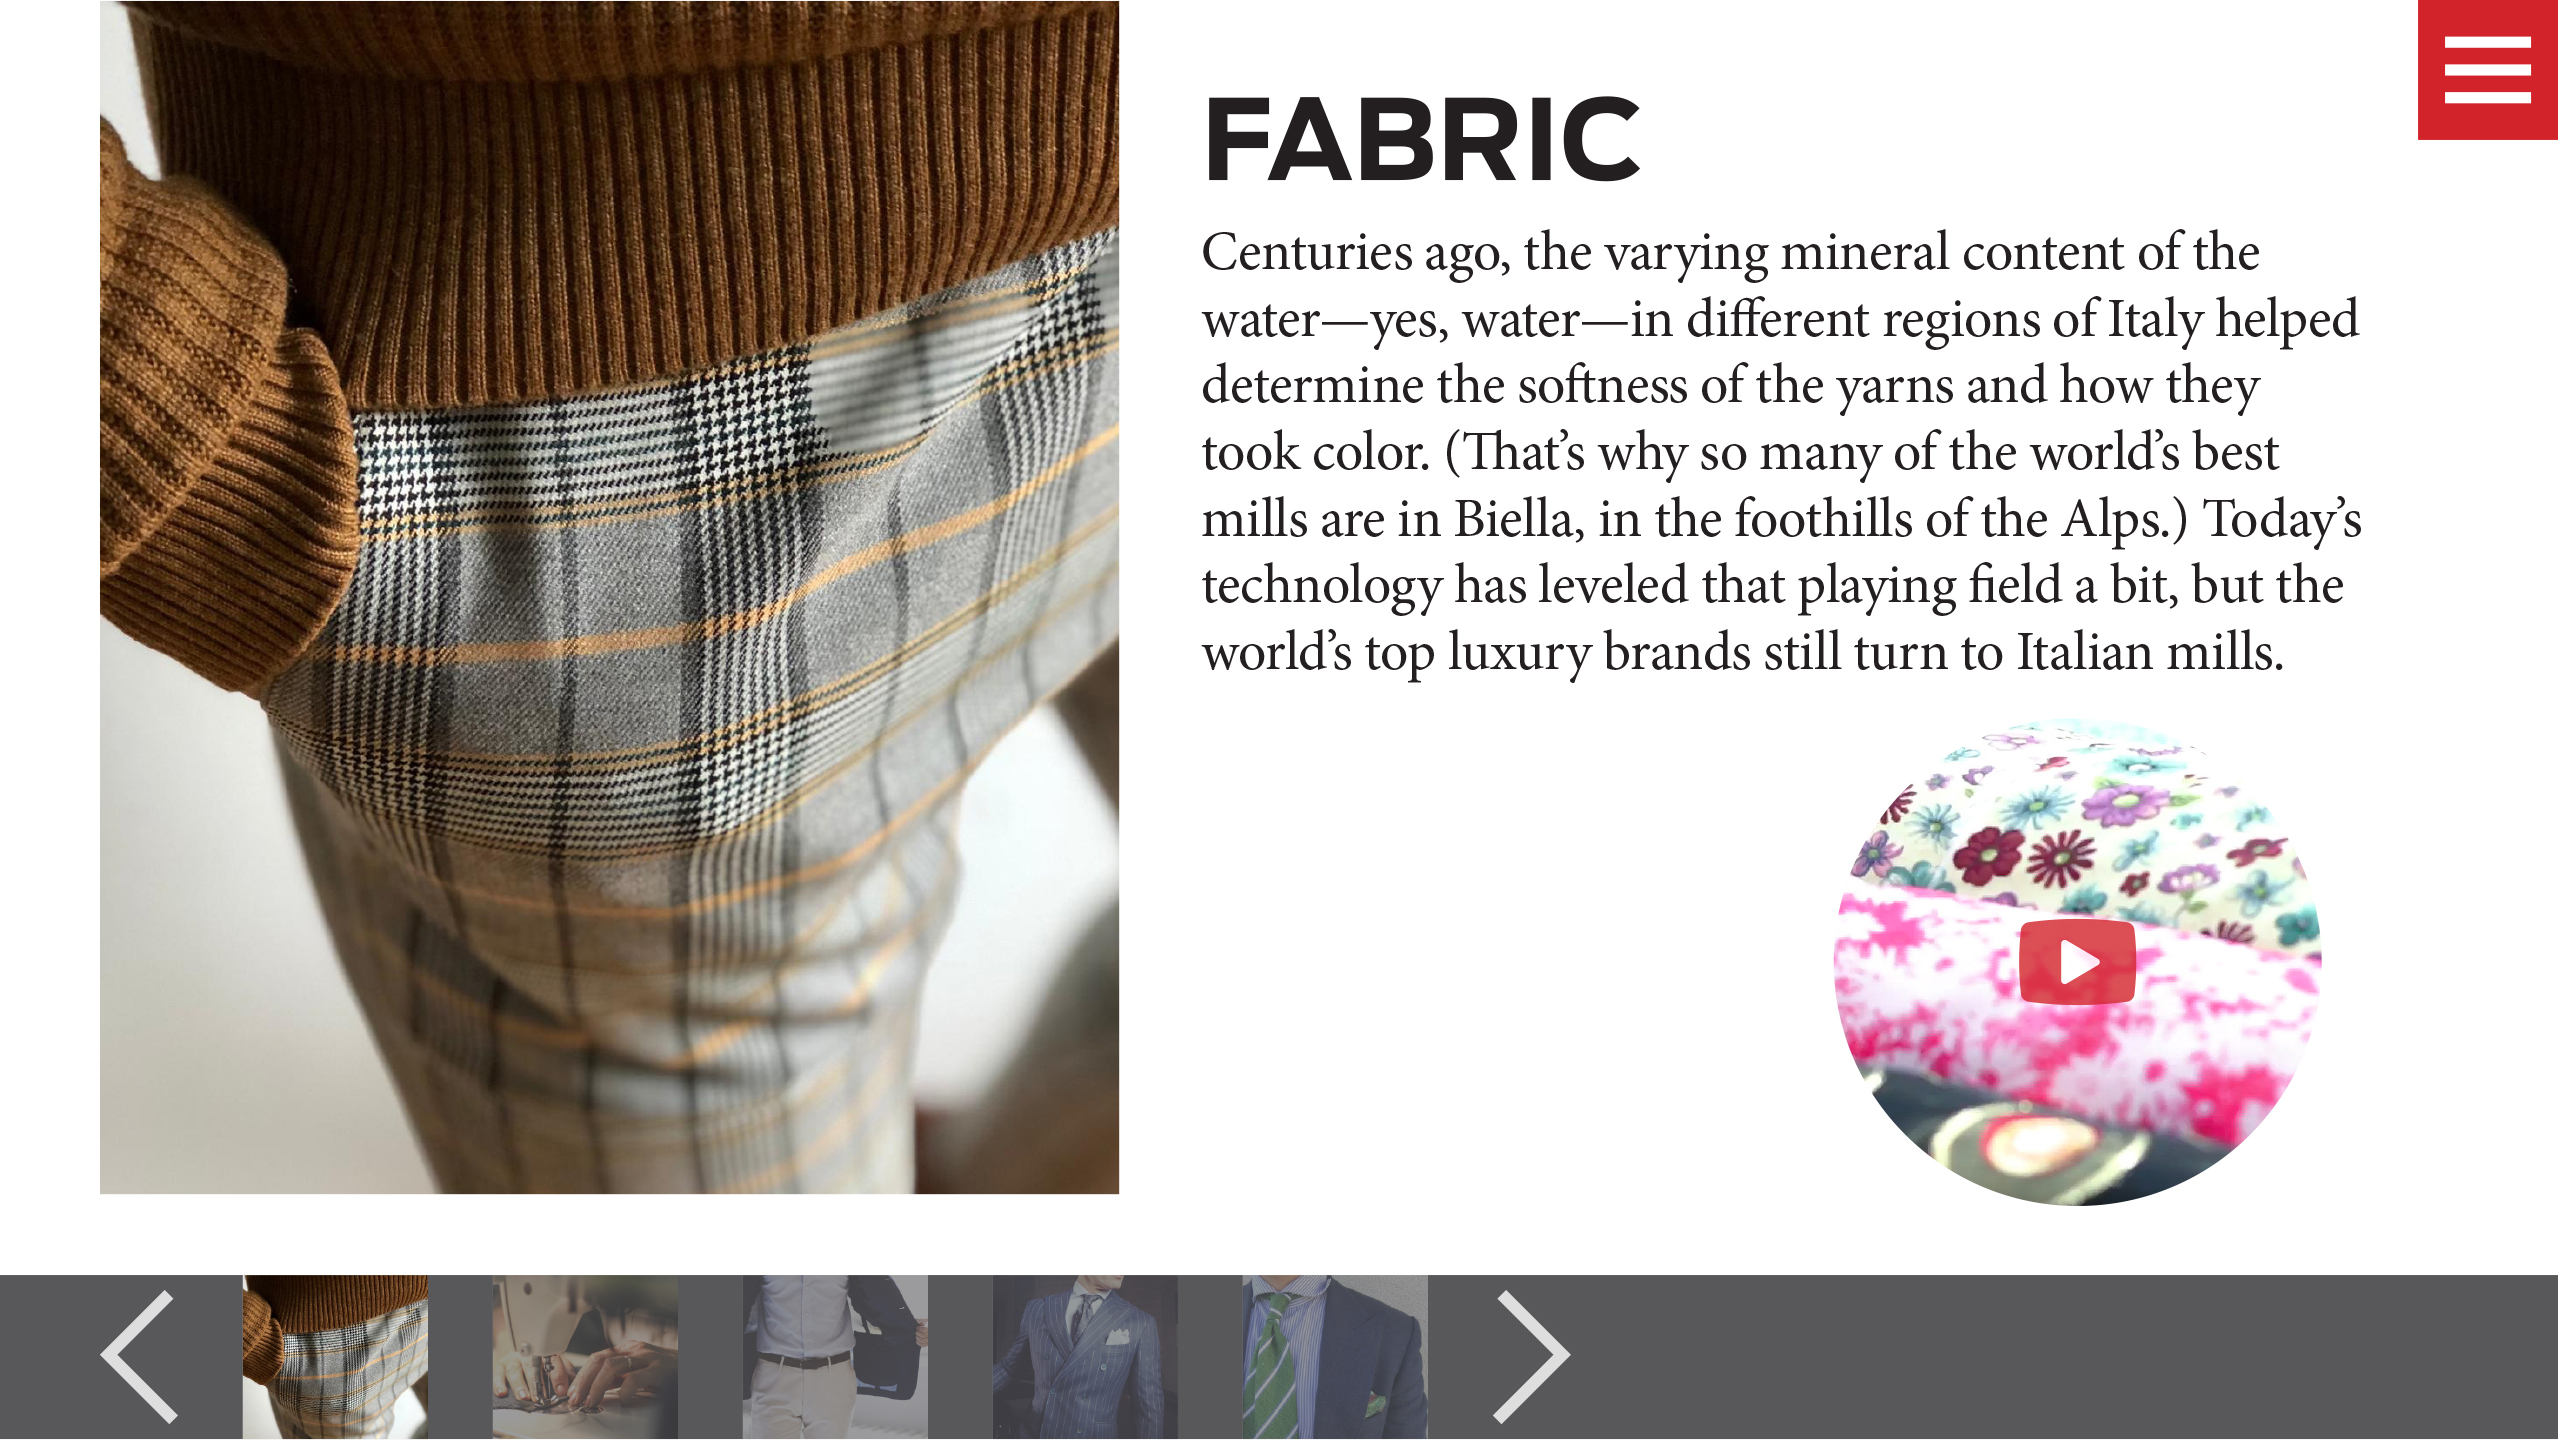Click the large plaid trousers photo
This screenshot has width=2560, height=1440.
click(609, 597)
